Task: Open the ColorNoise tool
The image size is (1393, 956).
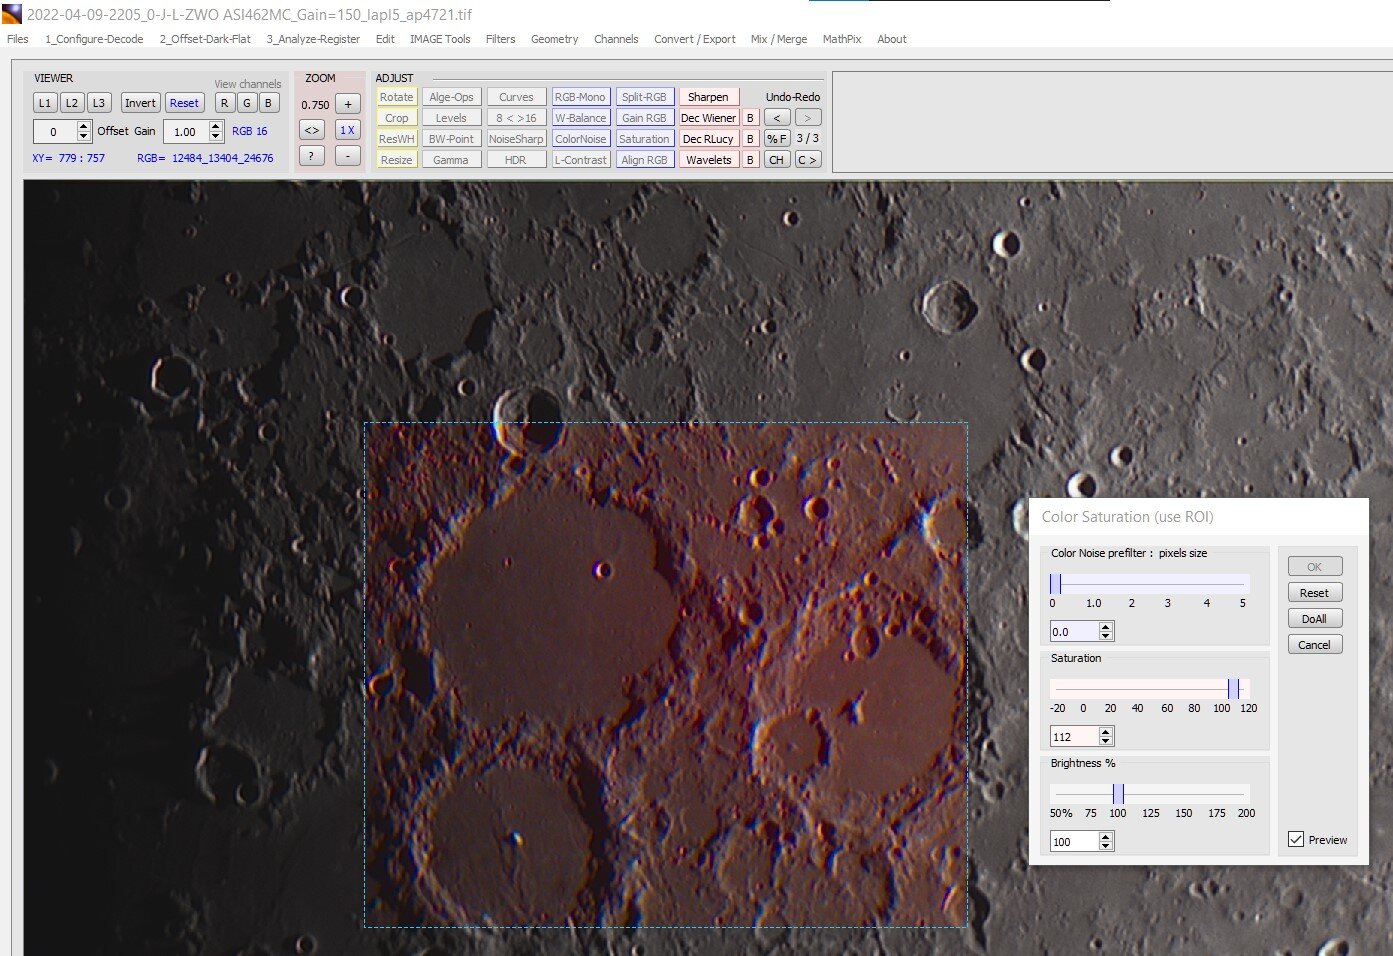Action: (x=580, y=139)
